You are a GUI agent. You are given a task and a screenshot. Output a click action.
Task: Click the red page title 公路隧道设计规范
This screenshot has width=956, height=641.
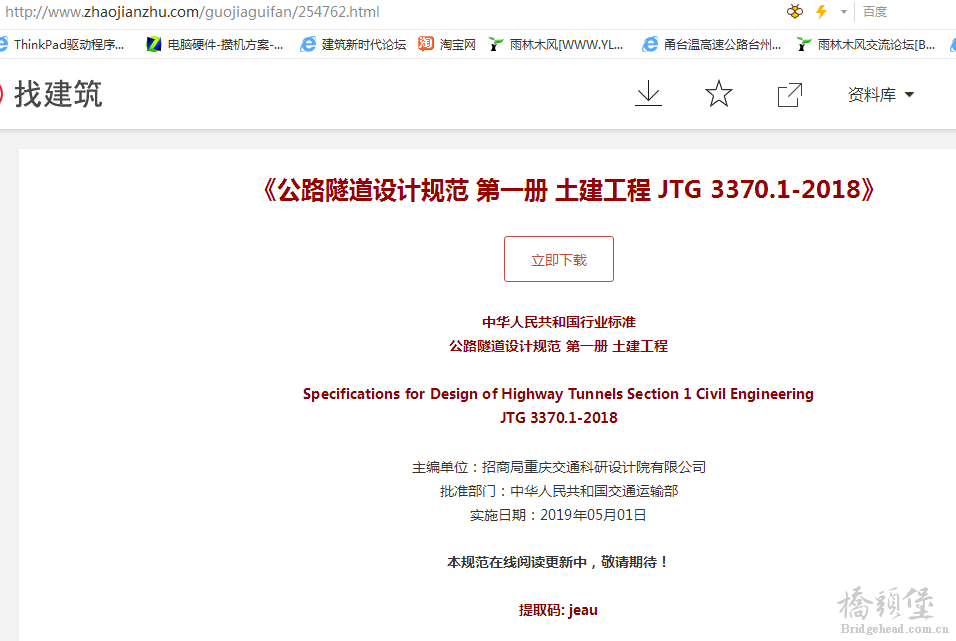[567, 190]
